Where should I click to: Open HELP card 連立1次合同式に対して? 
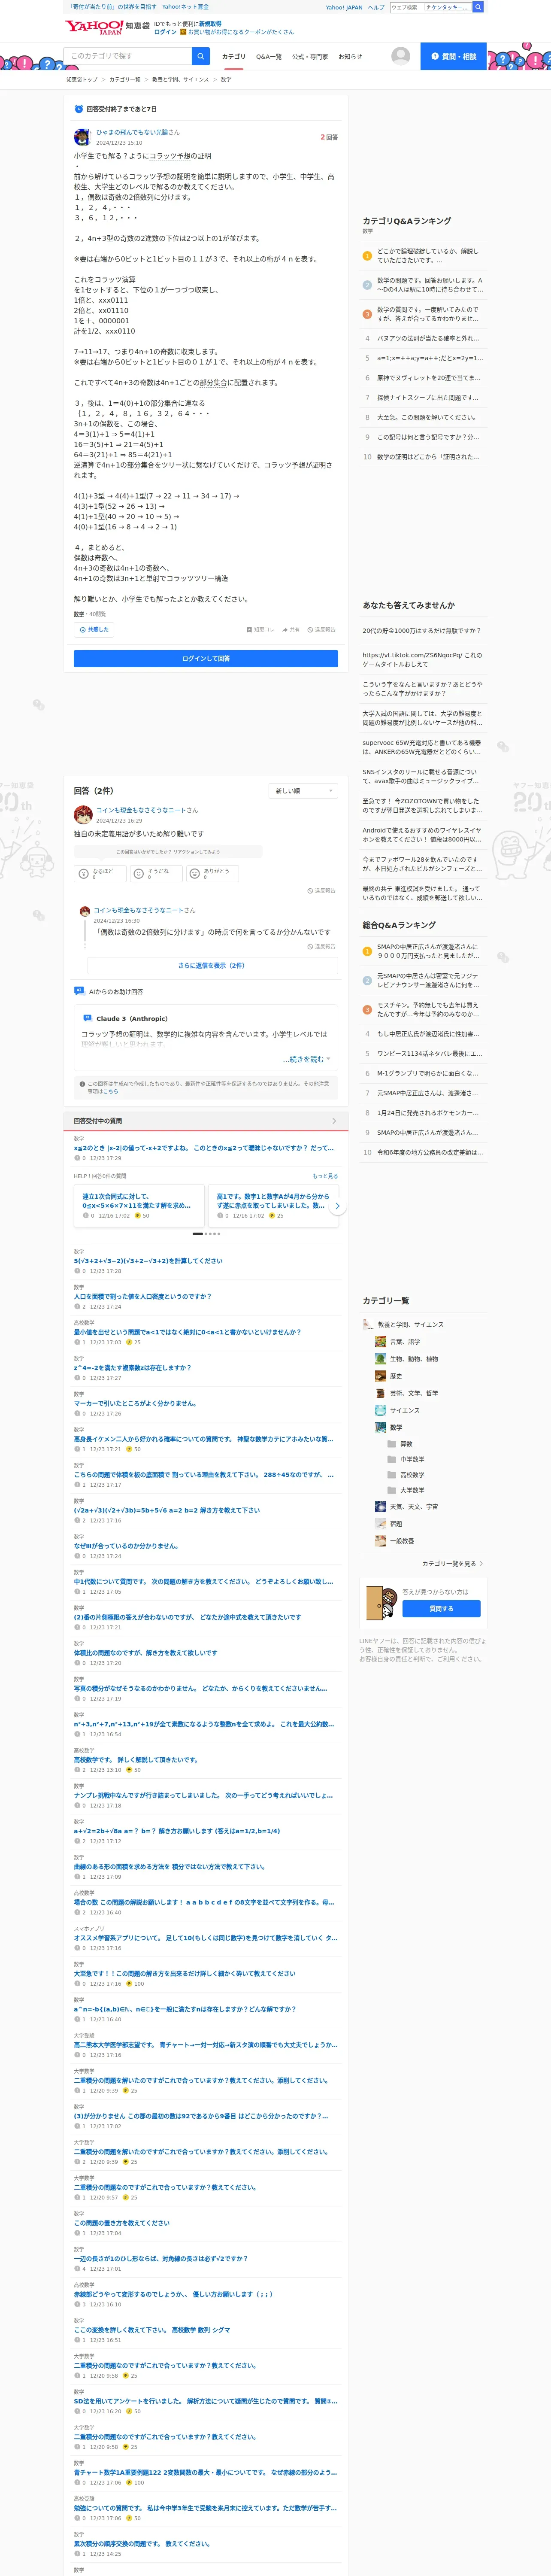139,1206
